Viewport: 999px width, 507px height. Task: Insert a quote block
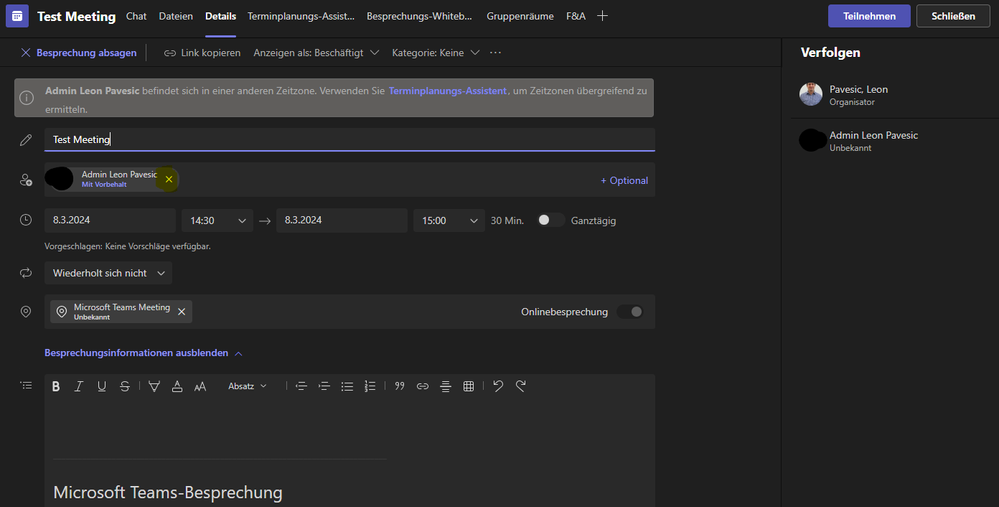399,386
